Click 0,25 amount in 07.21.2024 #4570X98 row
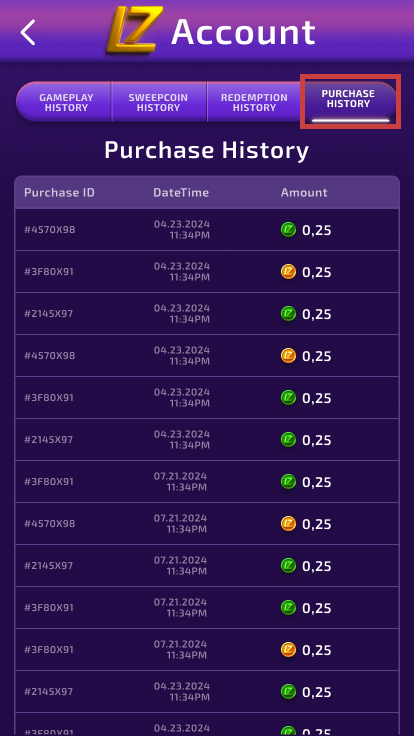This screenshot has height=736, width=414. point(317,524)
